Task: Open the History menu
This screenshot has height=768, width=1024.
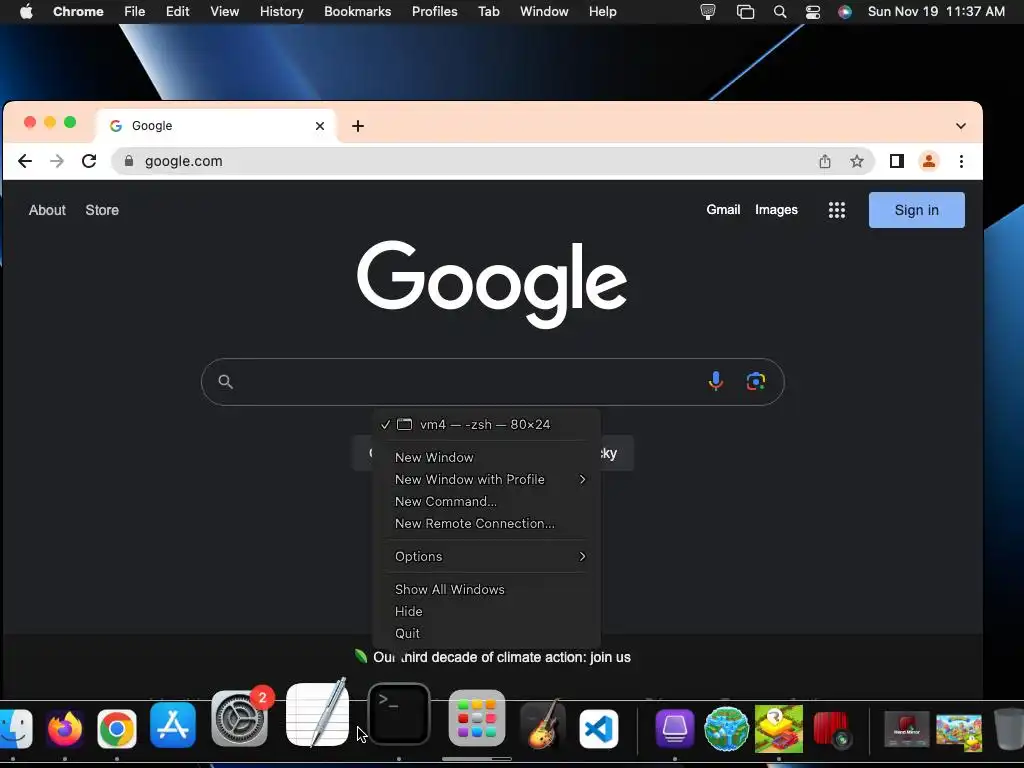Action: (281, 12)
